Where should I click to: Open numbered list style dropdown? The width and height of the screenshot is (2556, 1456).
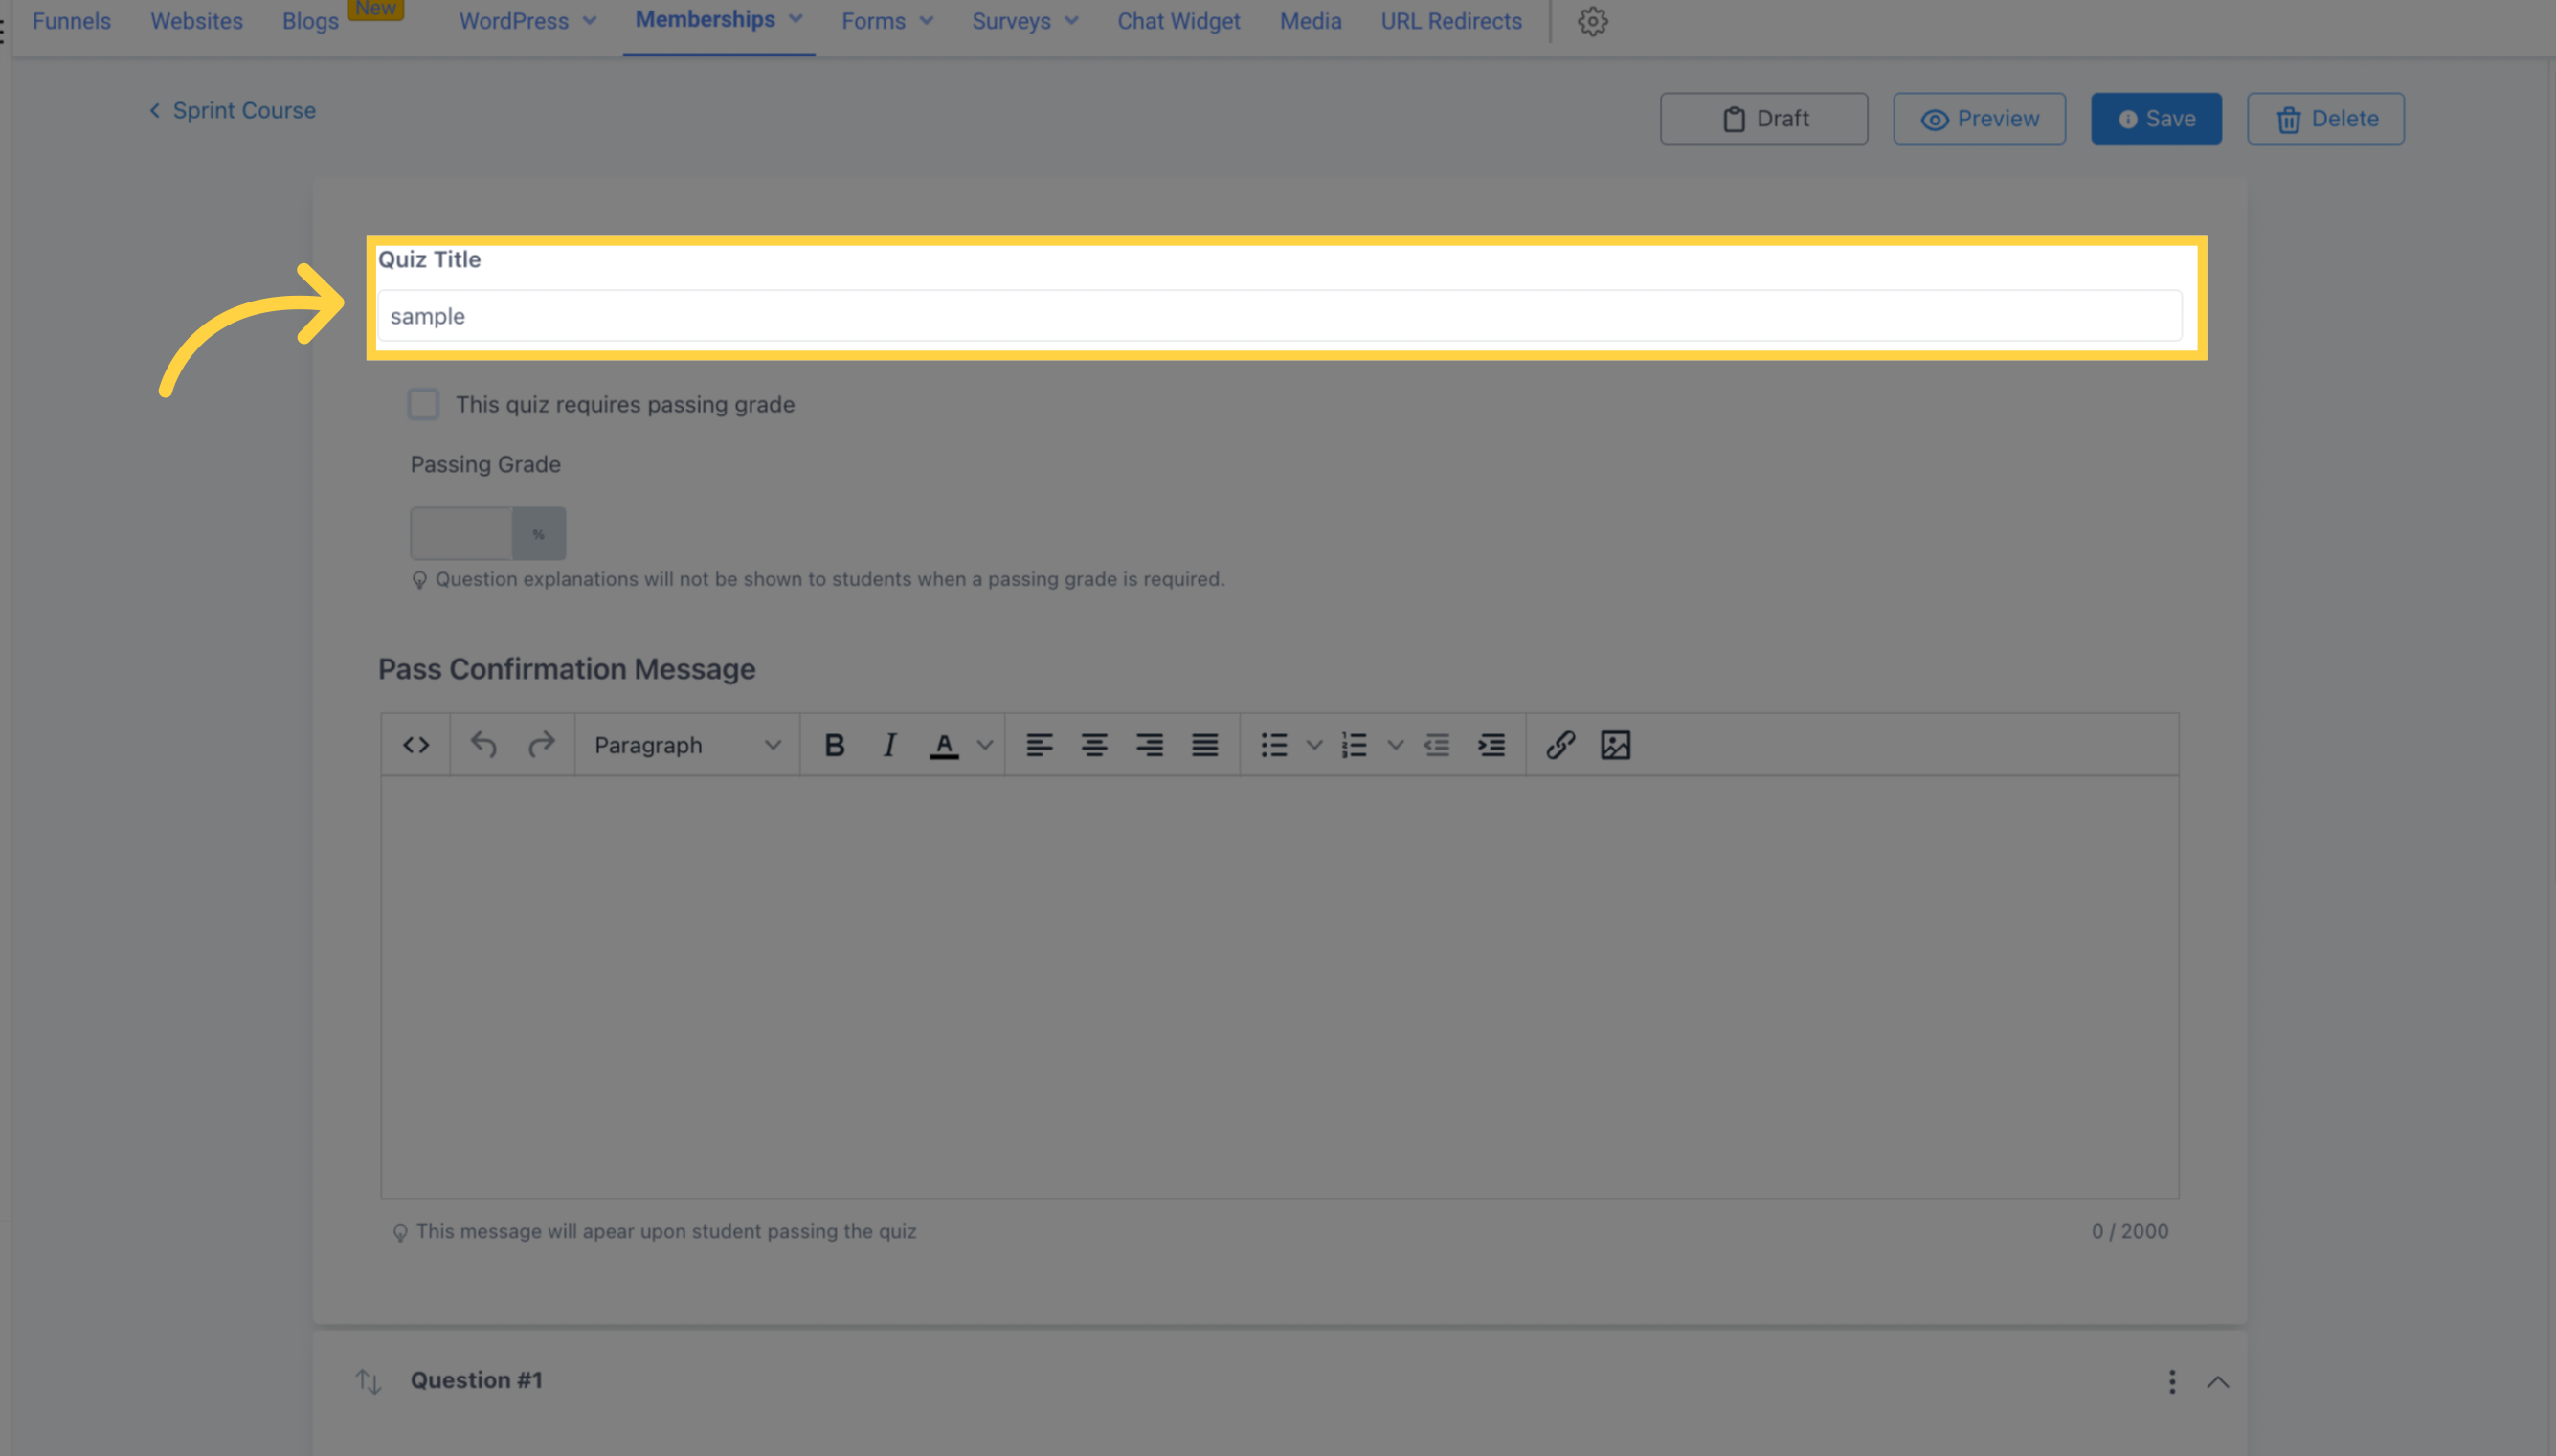[1396, 745]
